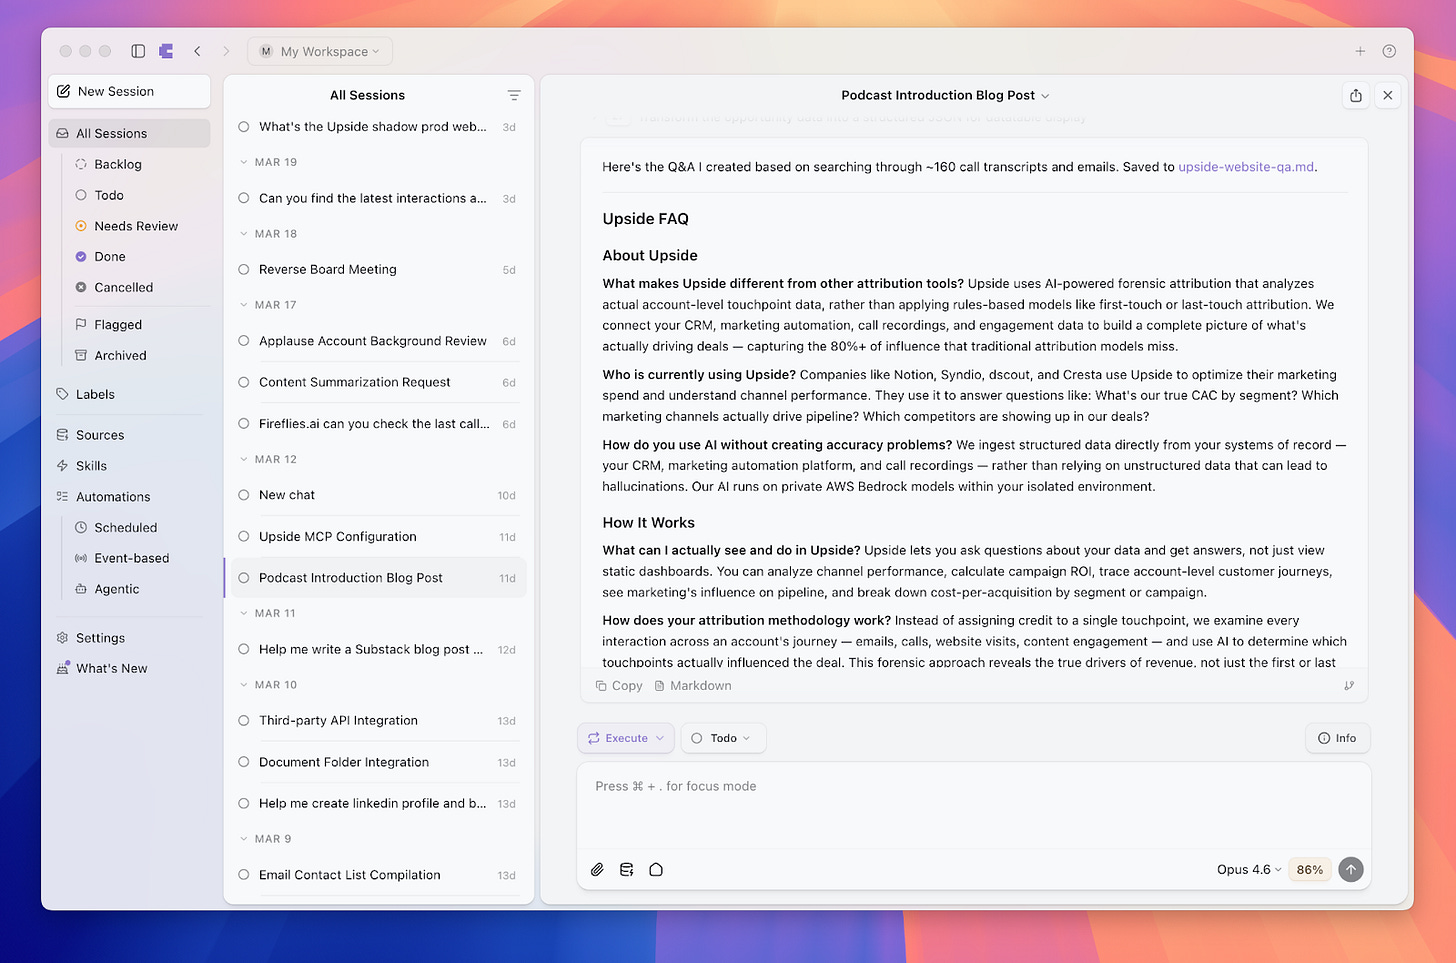Click the purple app logo icon
Image resolution: width=1456 pixels, height=963 pixels.
coord(166,51)
